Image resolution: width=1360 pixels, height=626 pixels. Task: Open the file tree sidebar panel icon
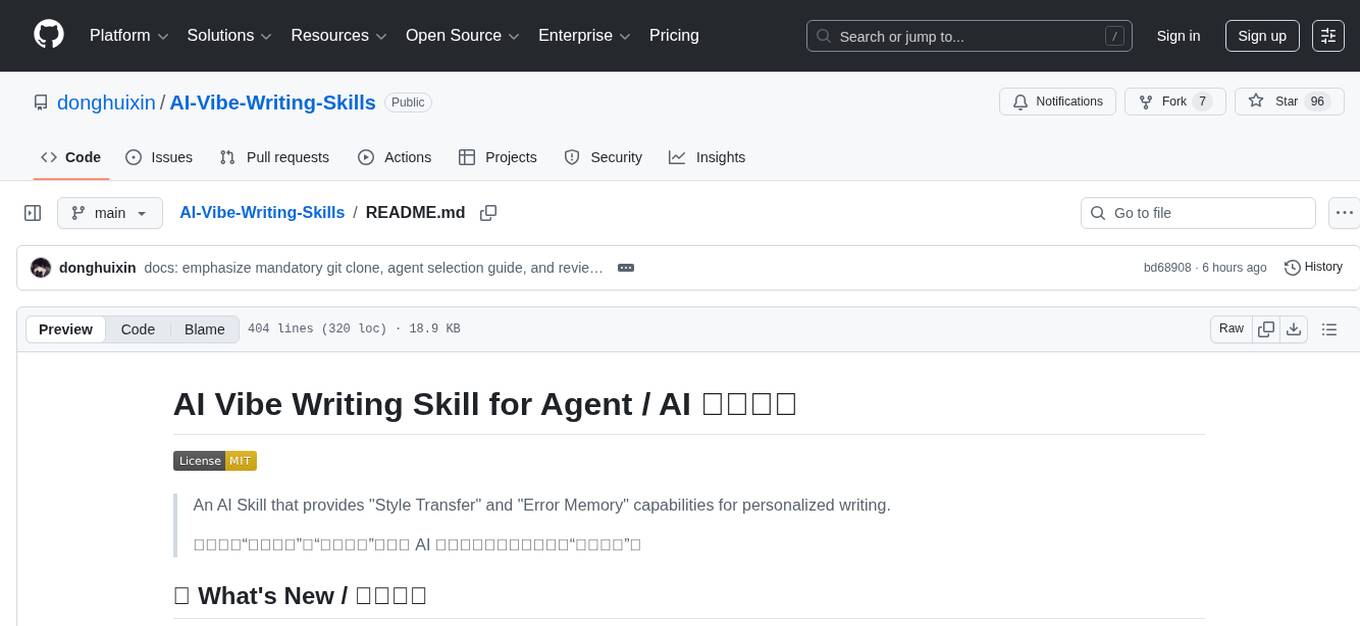[33, 213]
